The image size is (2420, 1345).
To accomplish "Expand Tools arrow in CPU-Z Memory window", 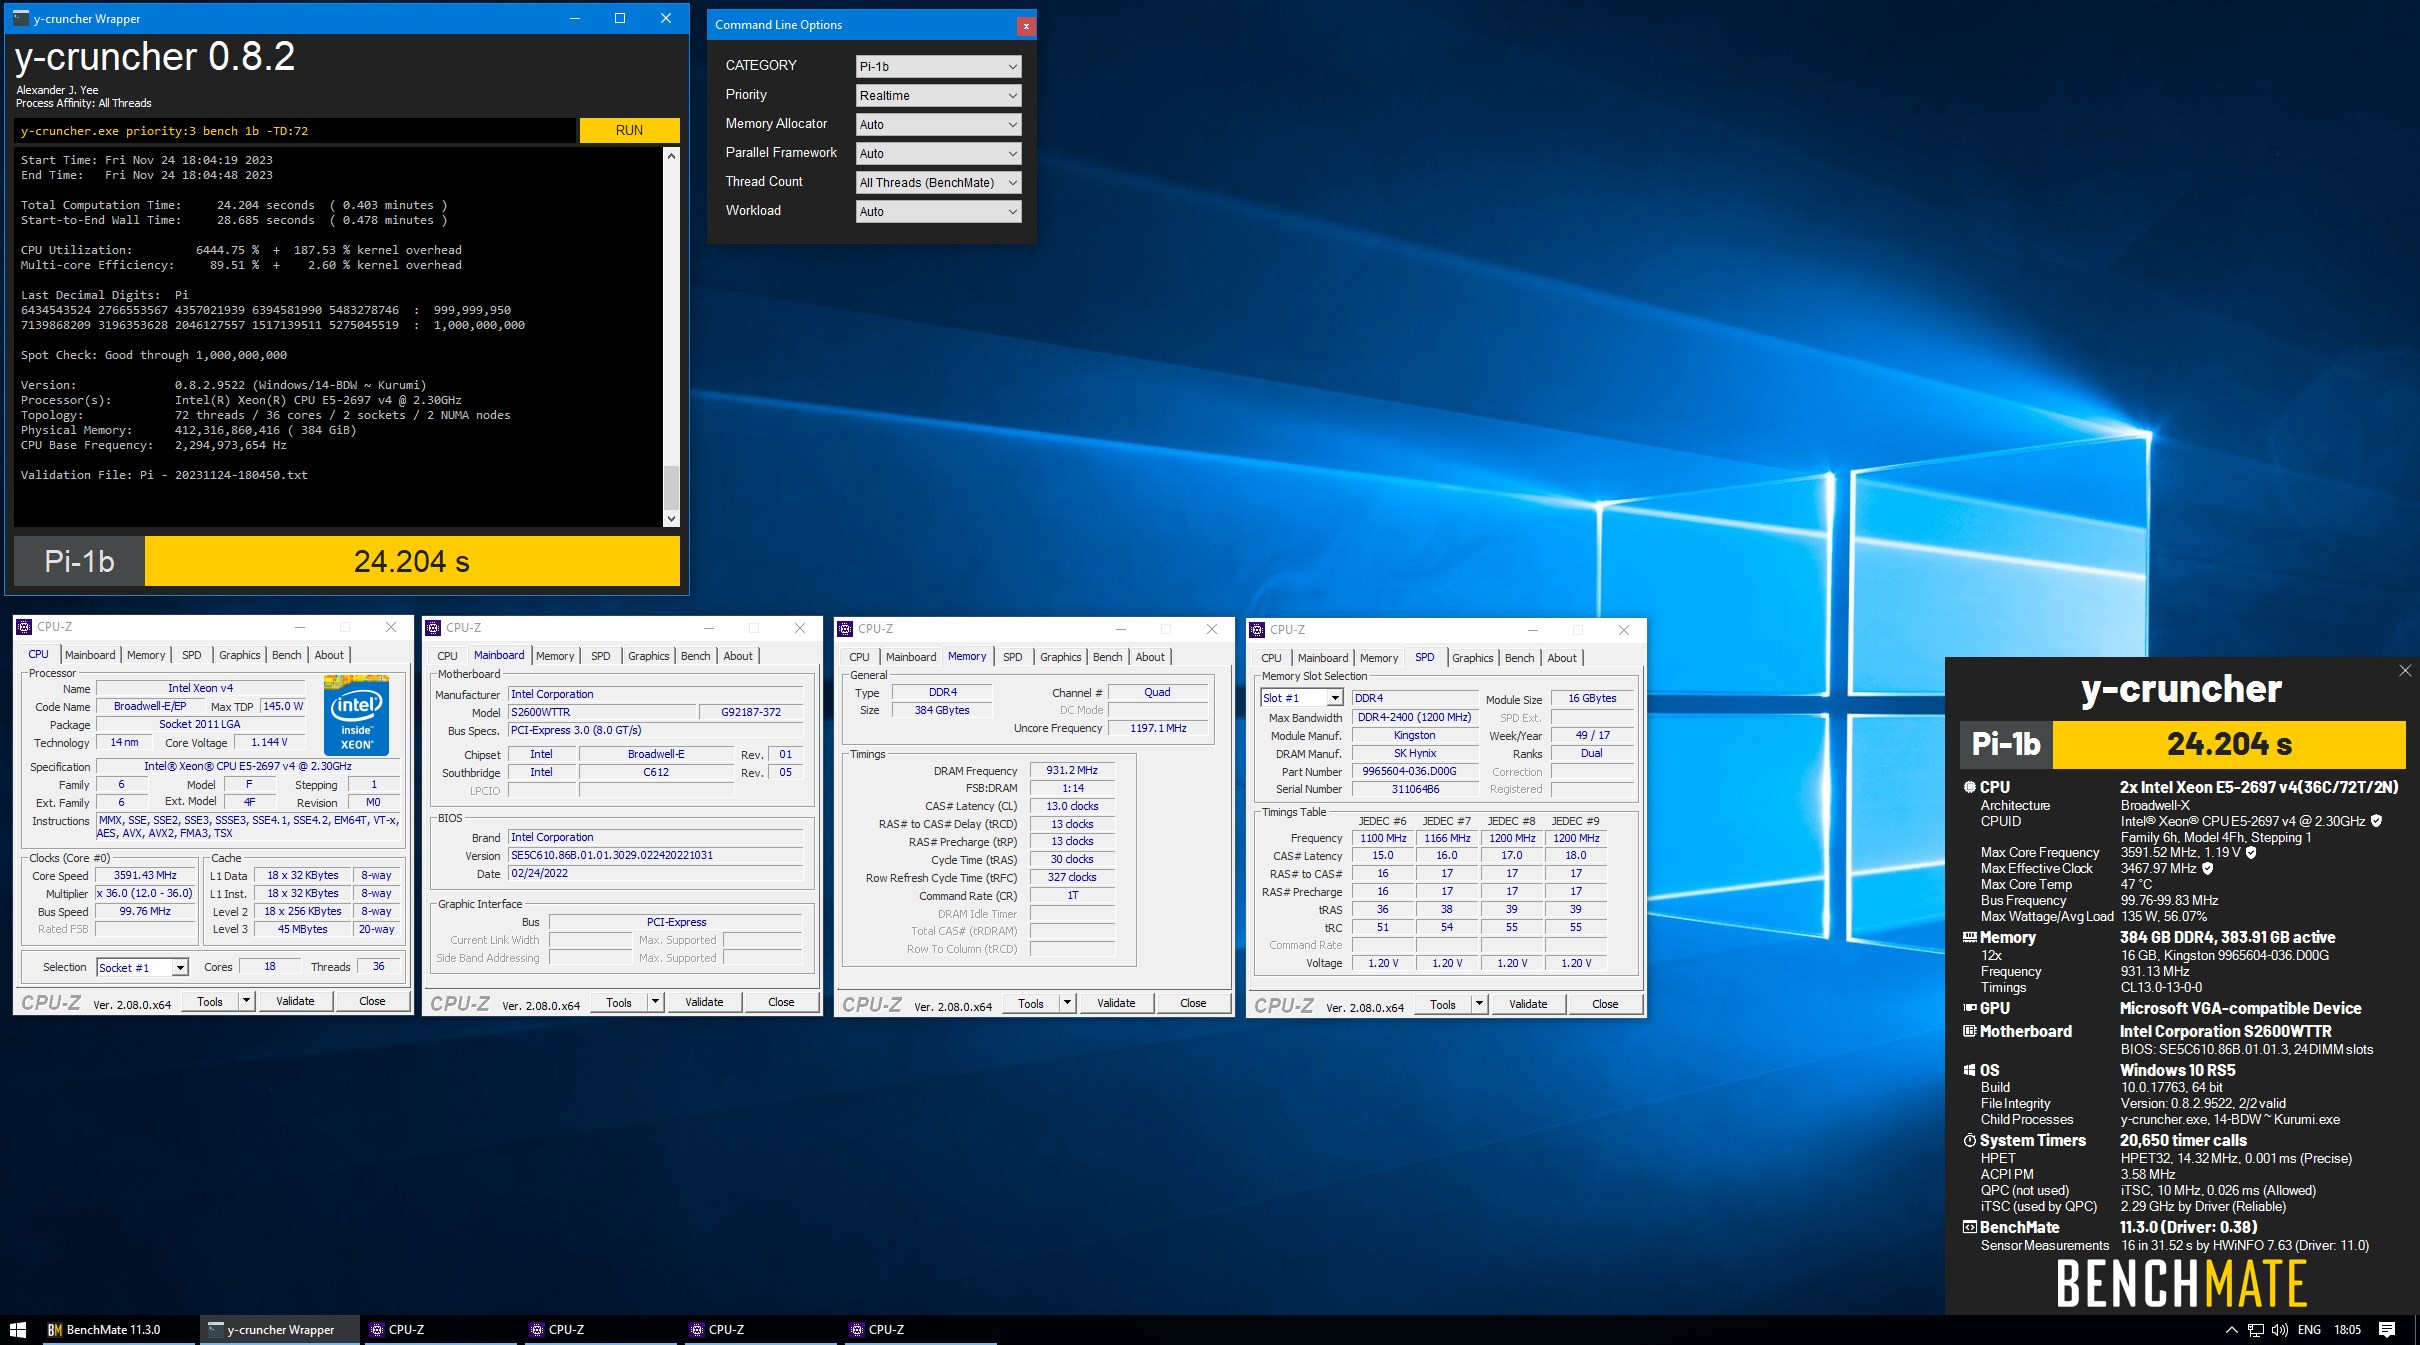I will point(1067,1003).
